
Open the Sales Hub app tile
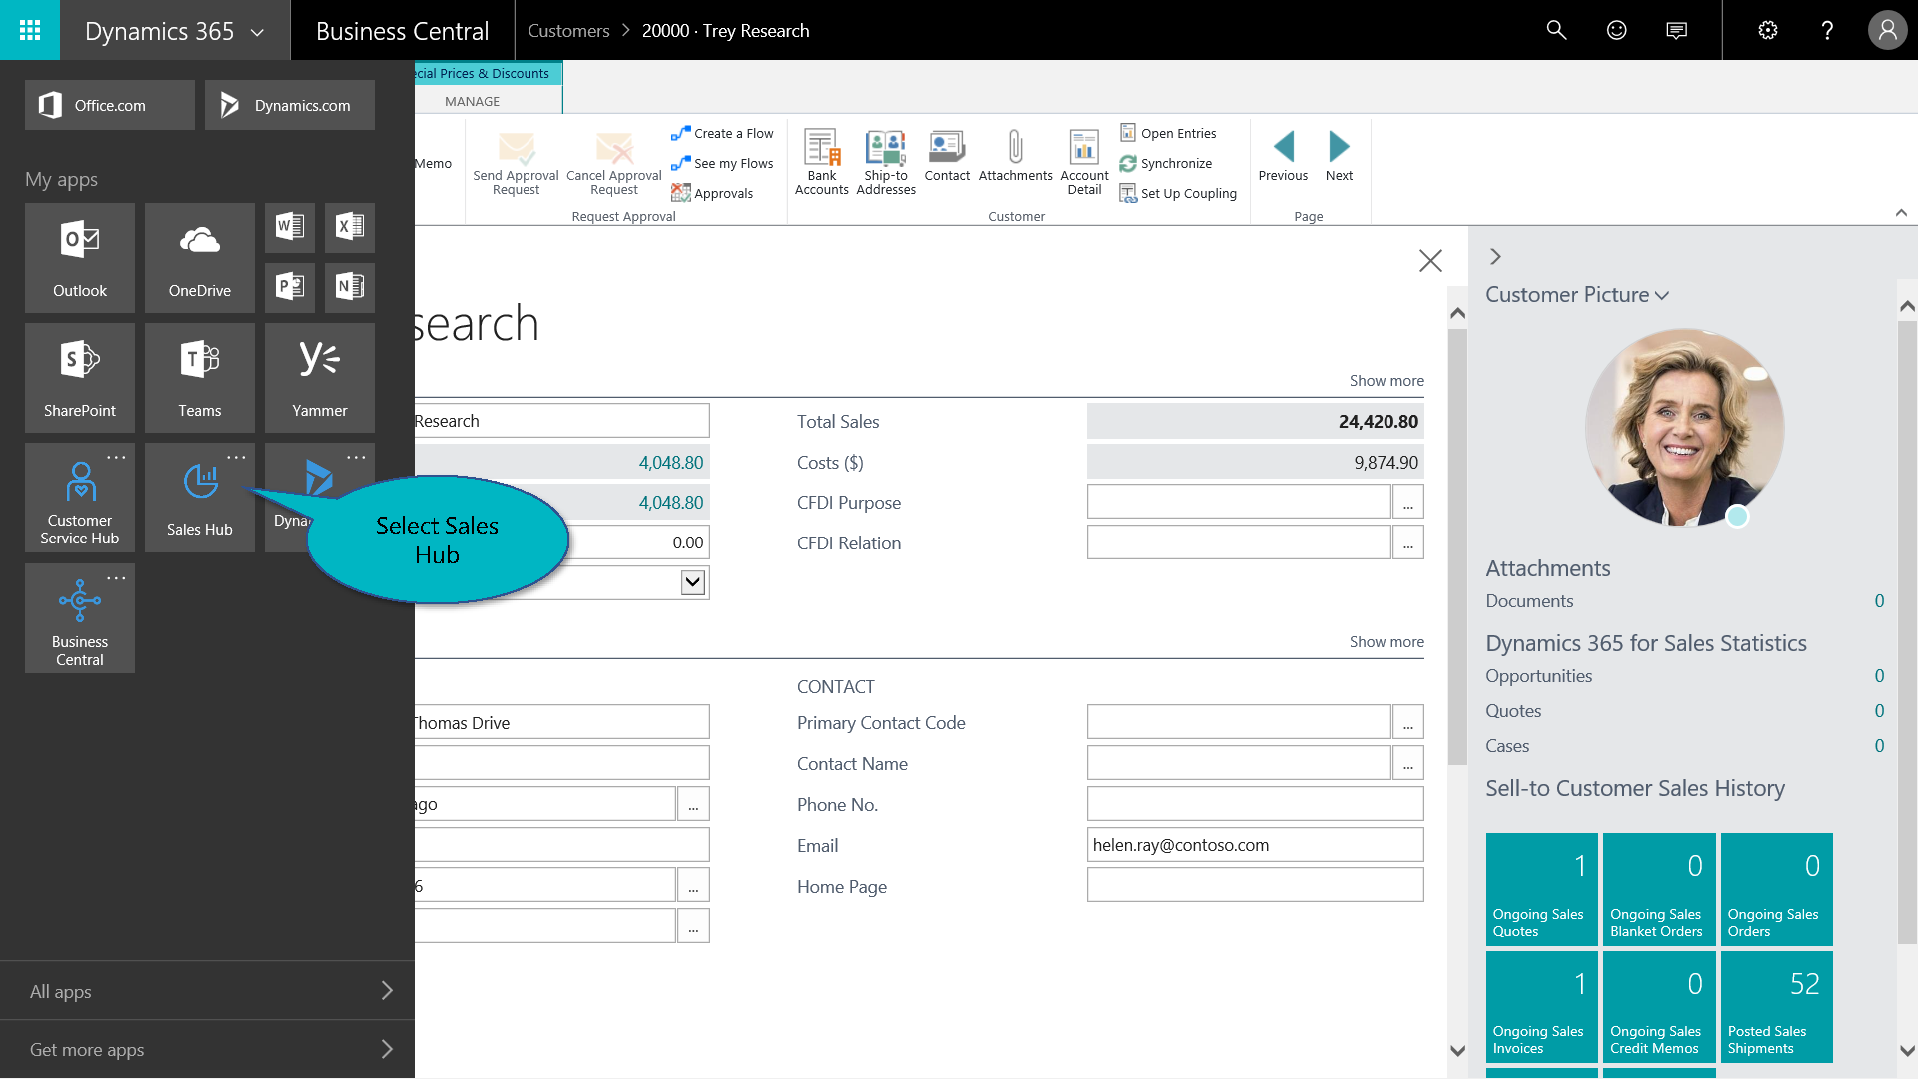click(199, 497)
